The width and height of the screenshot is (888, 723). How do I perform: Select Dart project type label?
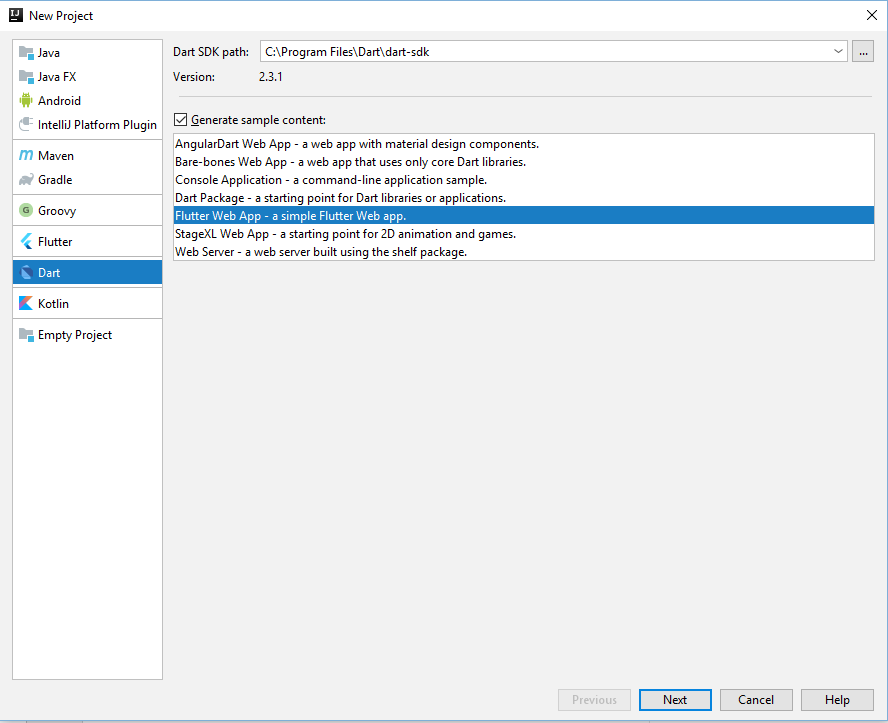coord(49,273)
